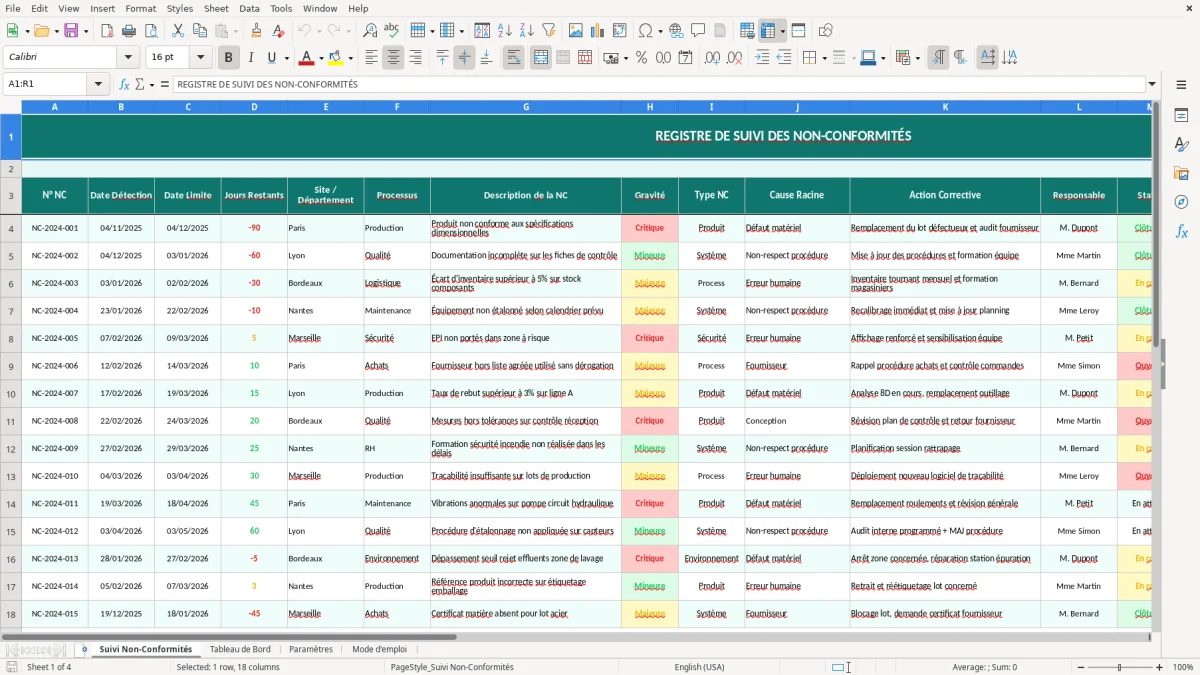Format as date icon
This screenshot has width=1200, height=675.
click(685, 58)
